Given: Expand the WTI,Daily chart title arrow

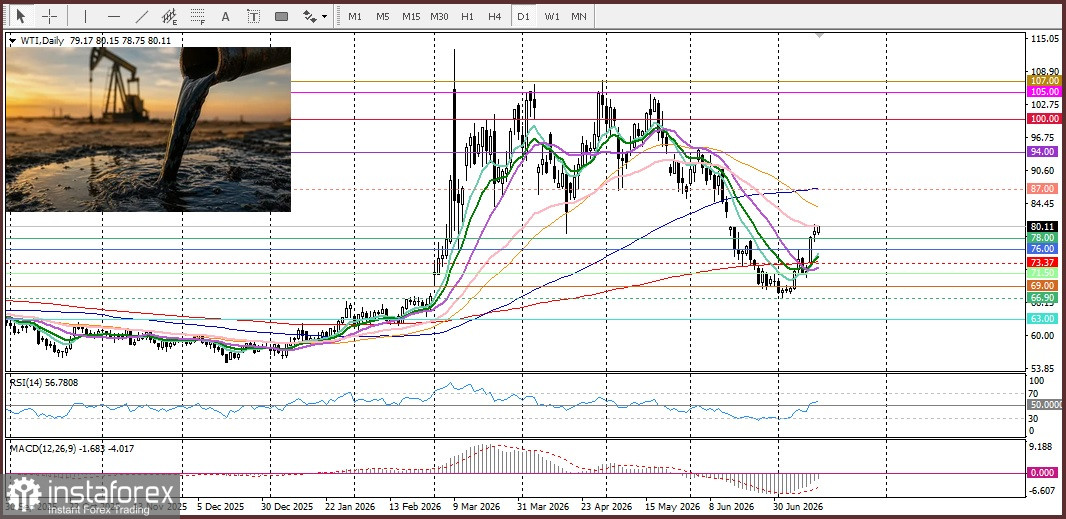Looking at the screenshot, I should click(12, 41).
